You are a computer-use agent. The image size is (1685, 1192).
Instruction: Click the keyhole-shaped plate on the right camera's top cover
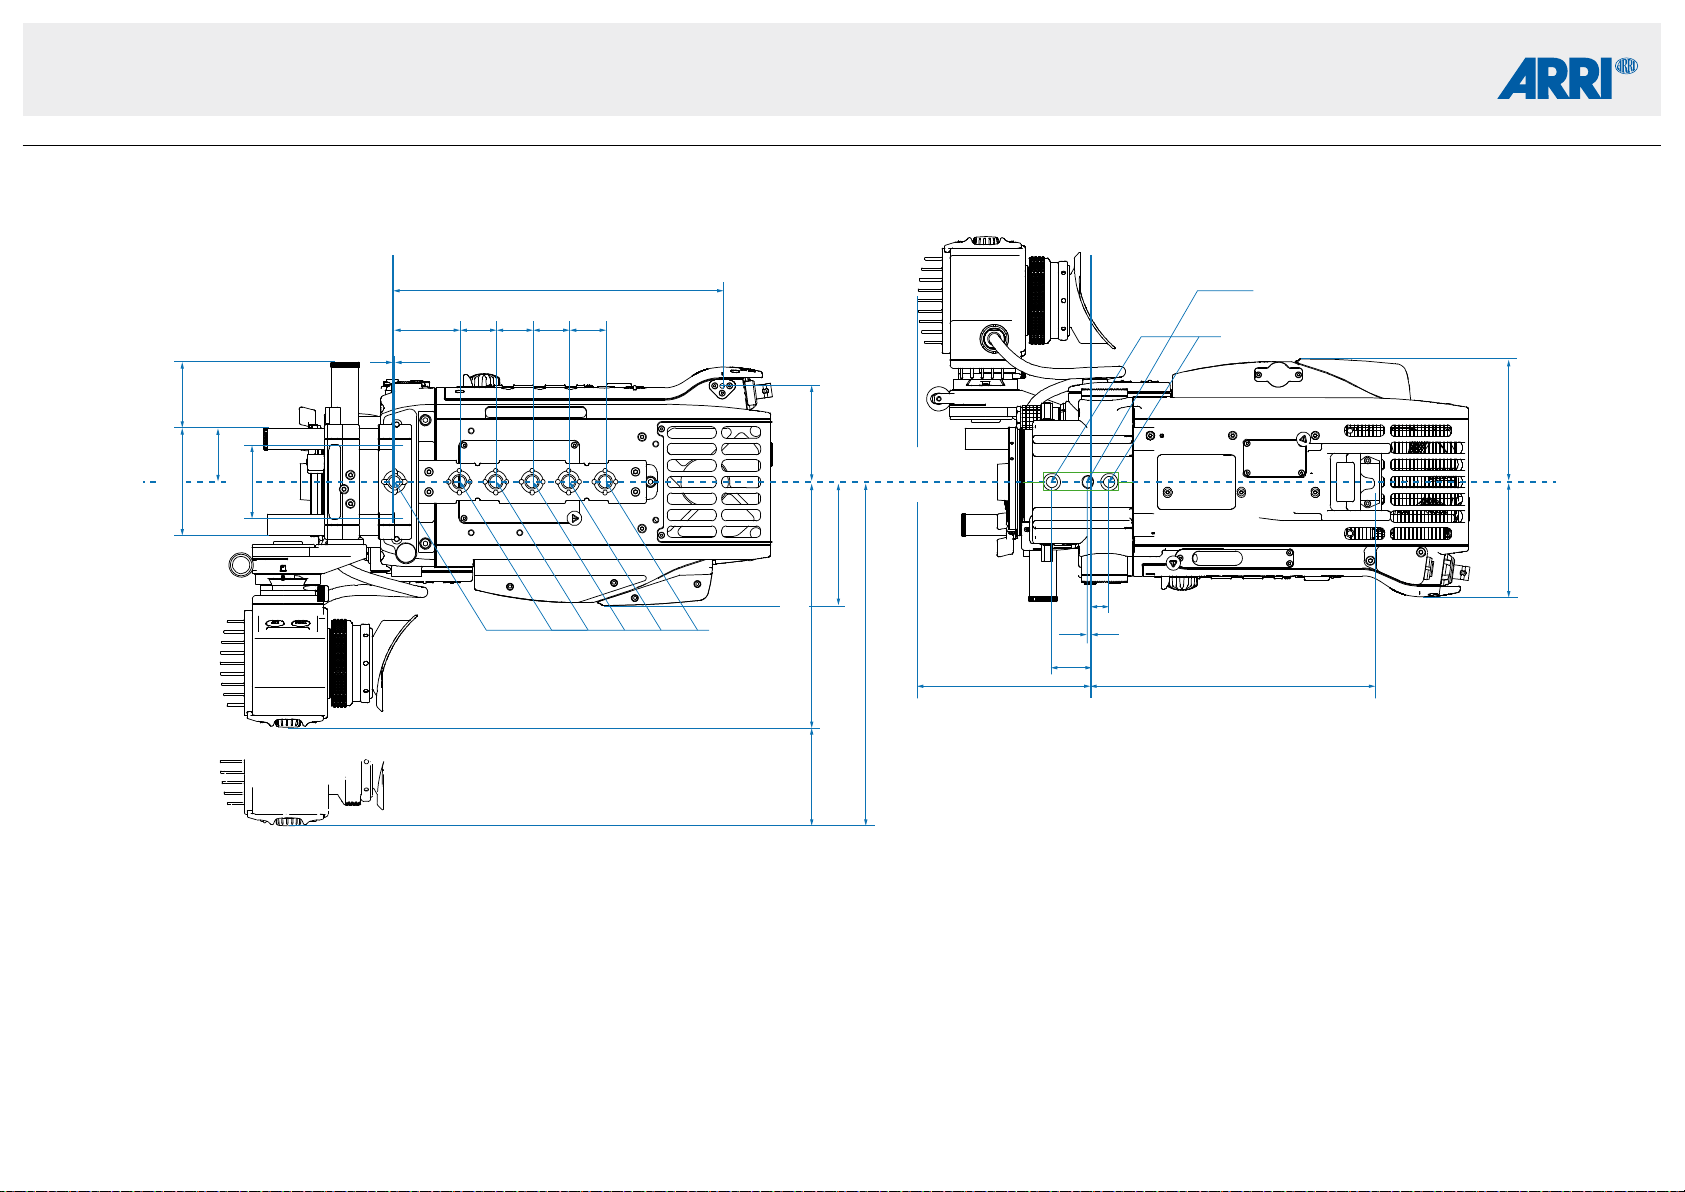1277,373
